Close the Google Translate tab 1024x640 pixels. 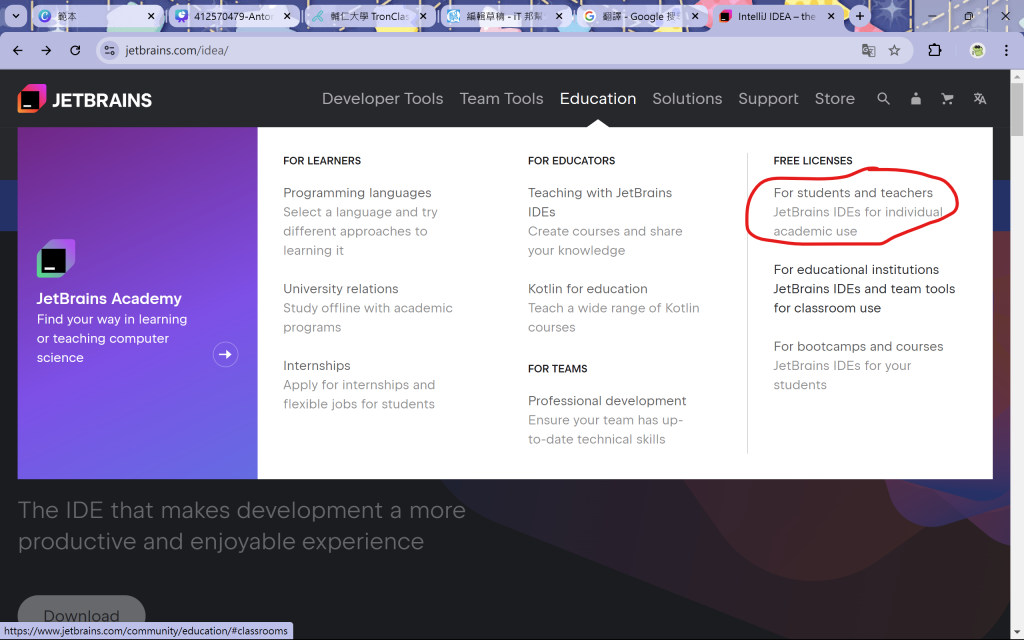pyautogui.click(x=695, y=16)
